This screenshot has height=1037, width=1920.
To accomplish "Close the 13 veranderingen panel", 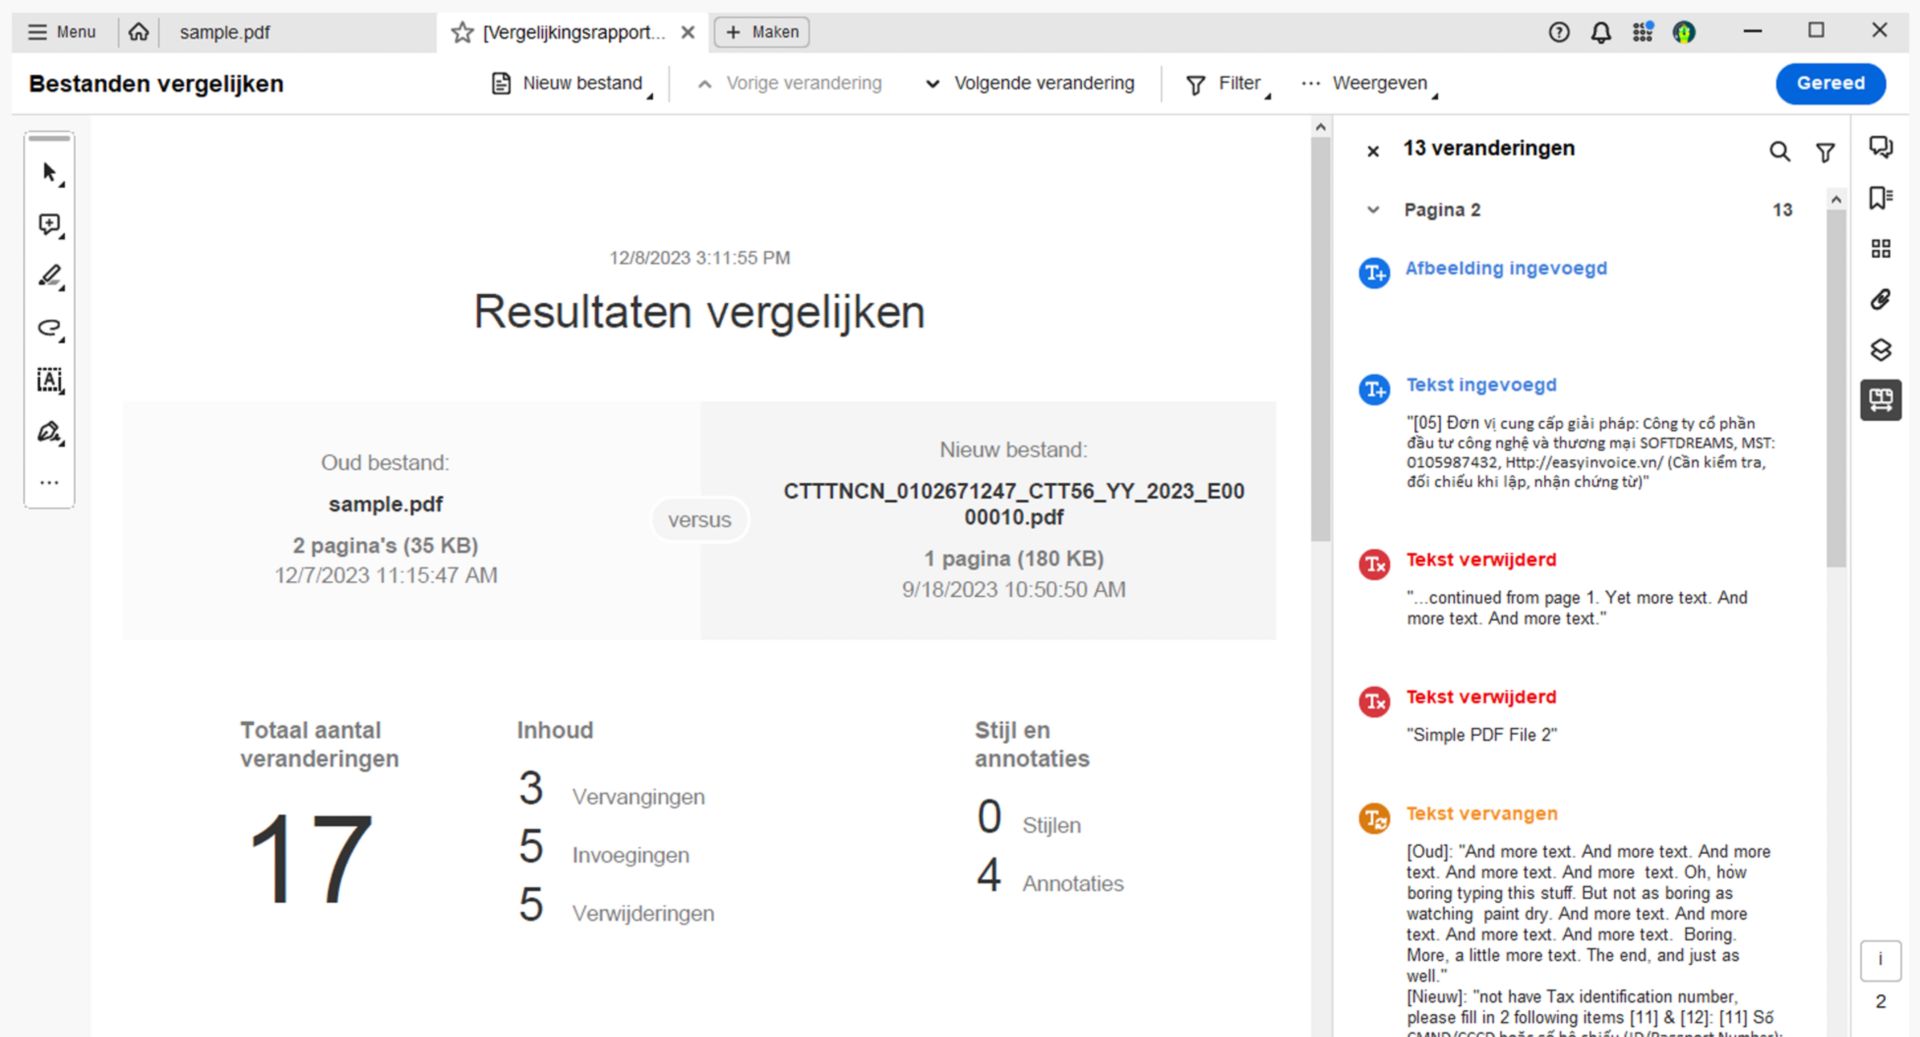I will pos(1373,151).
